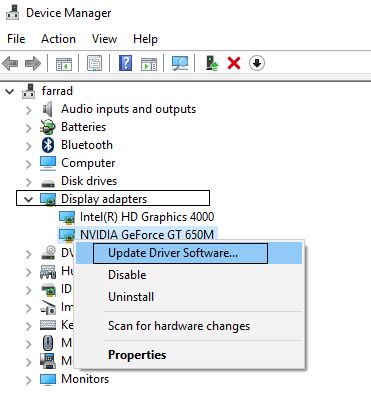Choose Scan for hardware changes
The width and height of the screenshot is (371, 399).
point(189,326)
